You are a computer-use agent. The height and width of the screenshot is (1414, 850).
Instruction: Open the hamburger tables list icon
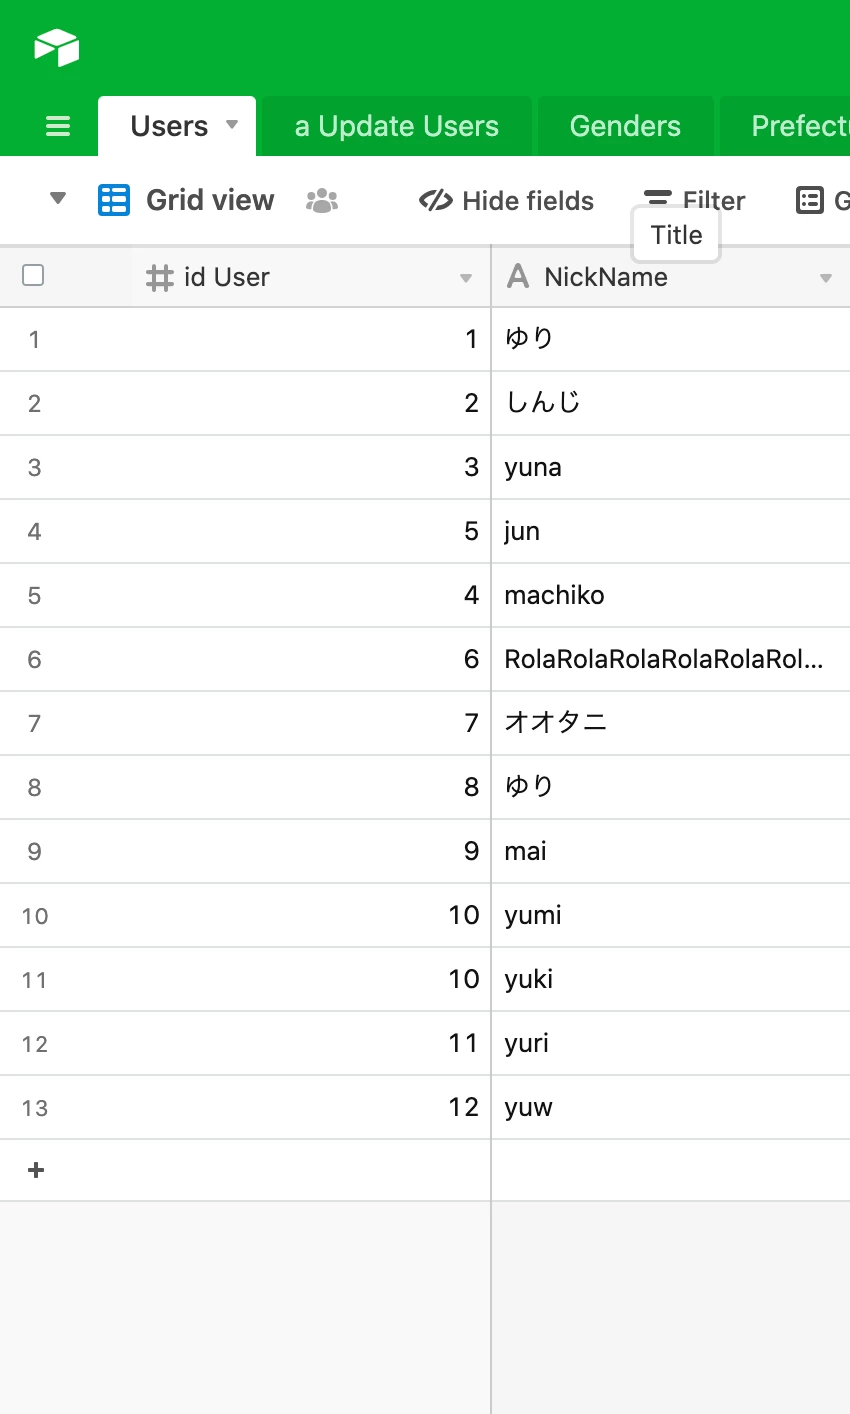pos(58,127)
